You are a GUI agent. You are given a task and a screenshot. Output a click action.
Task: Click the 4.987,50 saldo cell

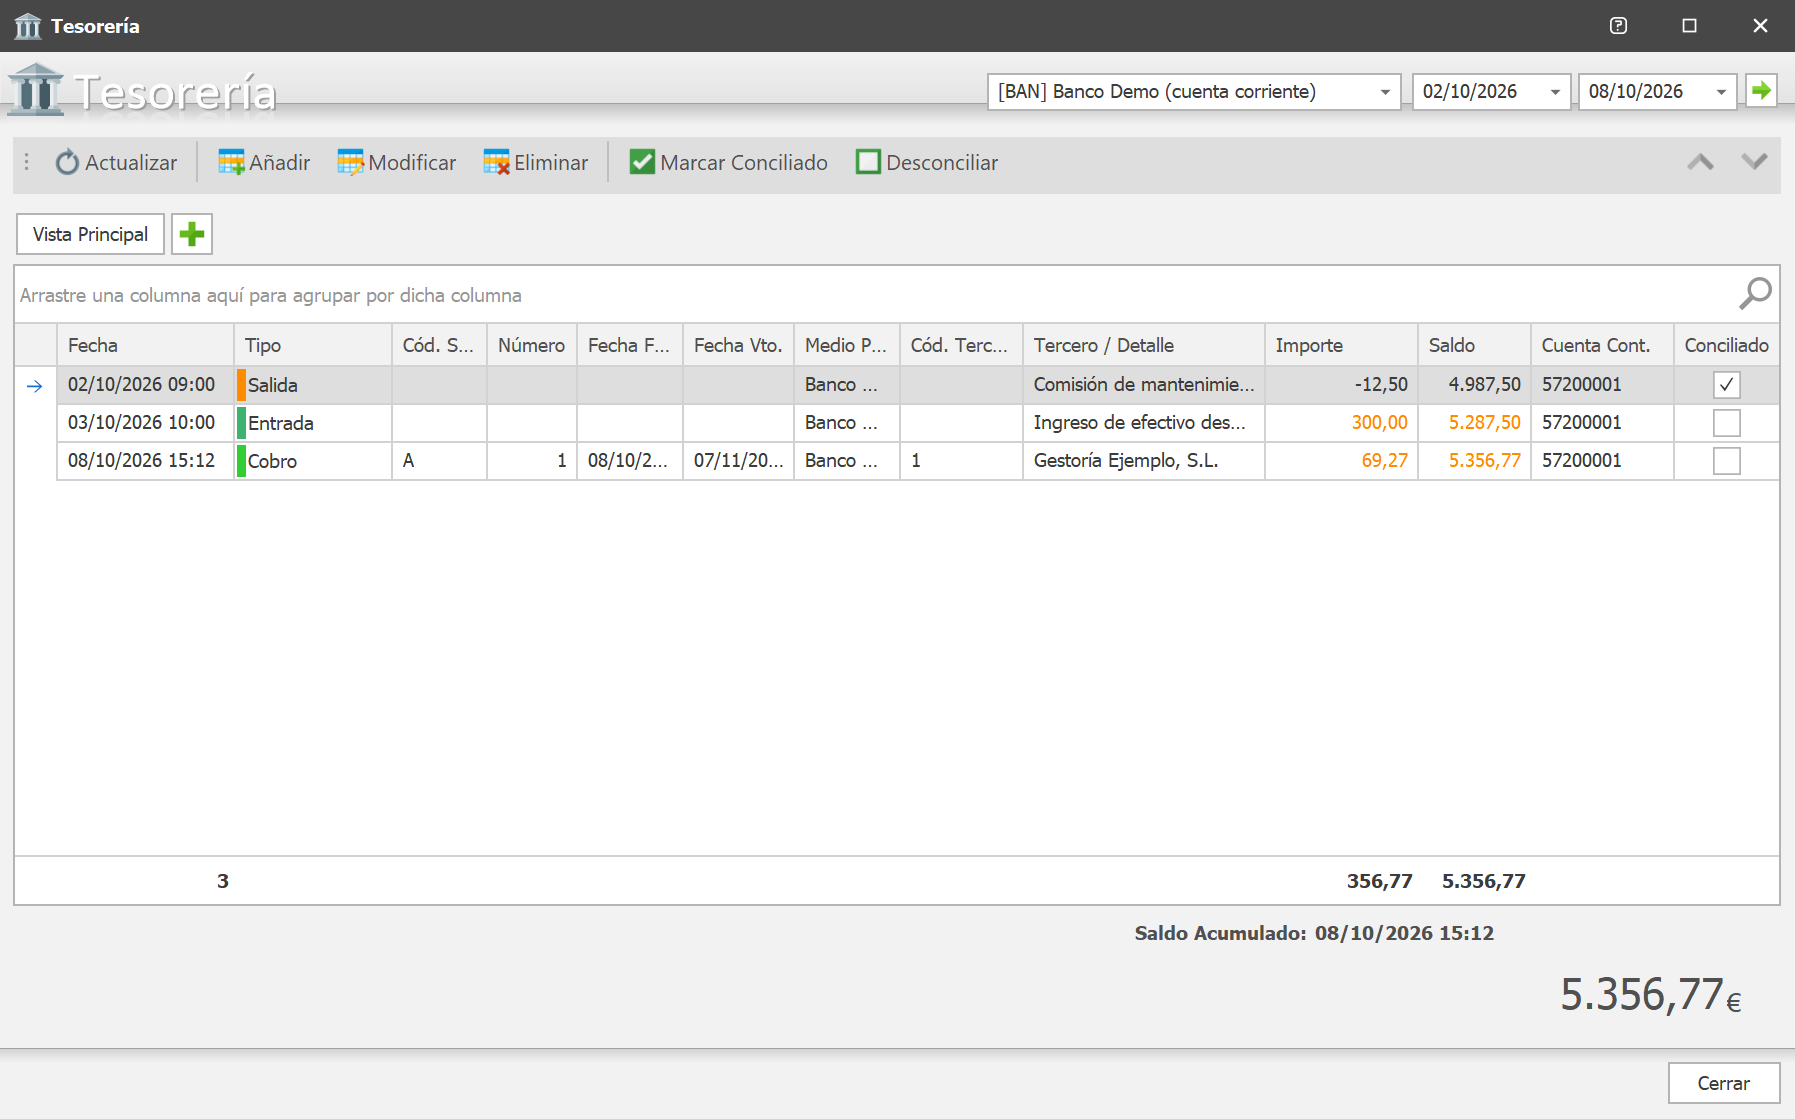click(1474, 385)
